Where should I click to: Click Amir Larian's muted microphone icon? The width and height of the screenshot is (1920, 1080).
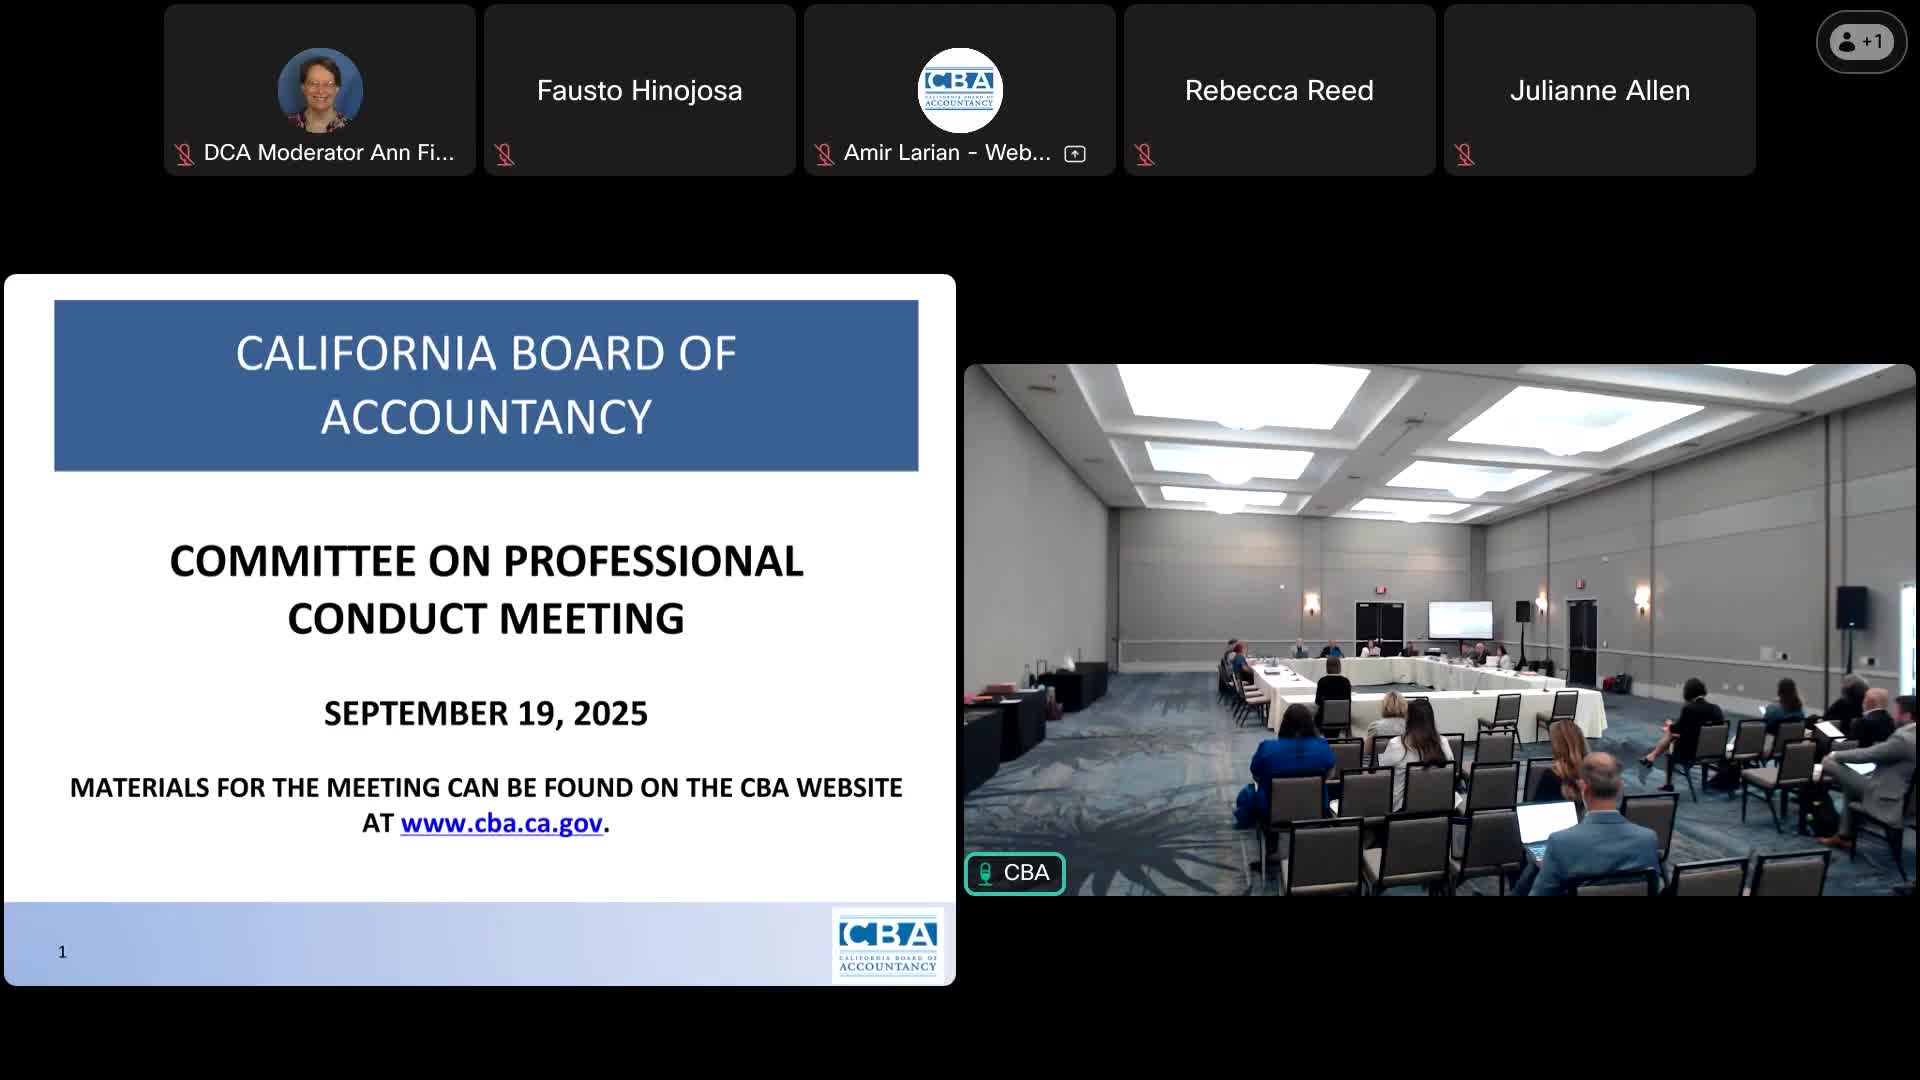pos(824,154)
